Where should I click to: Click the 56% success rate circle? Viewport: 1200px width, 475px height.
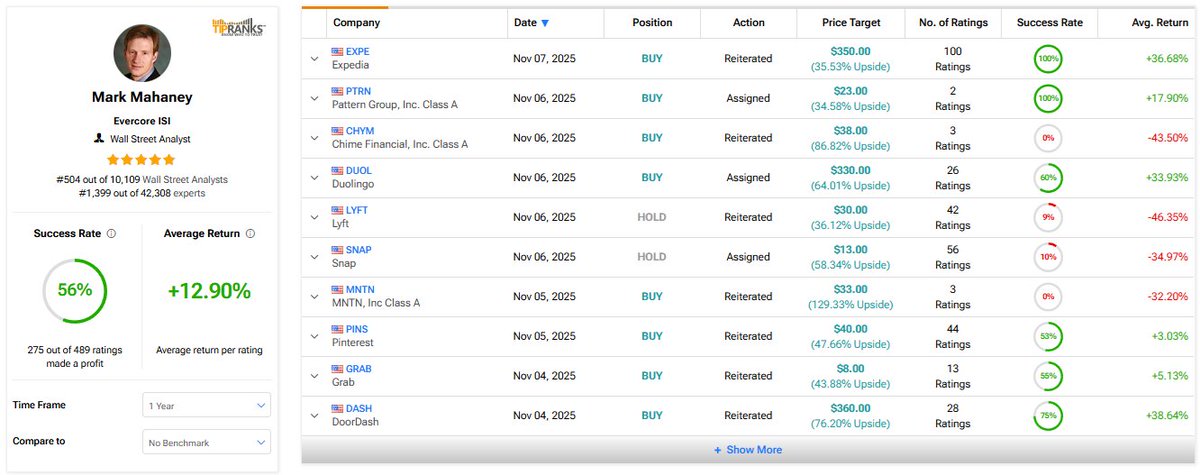pos(74,291)
